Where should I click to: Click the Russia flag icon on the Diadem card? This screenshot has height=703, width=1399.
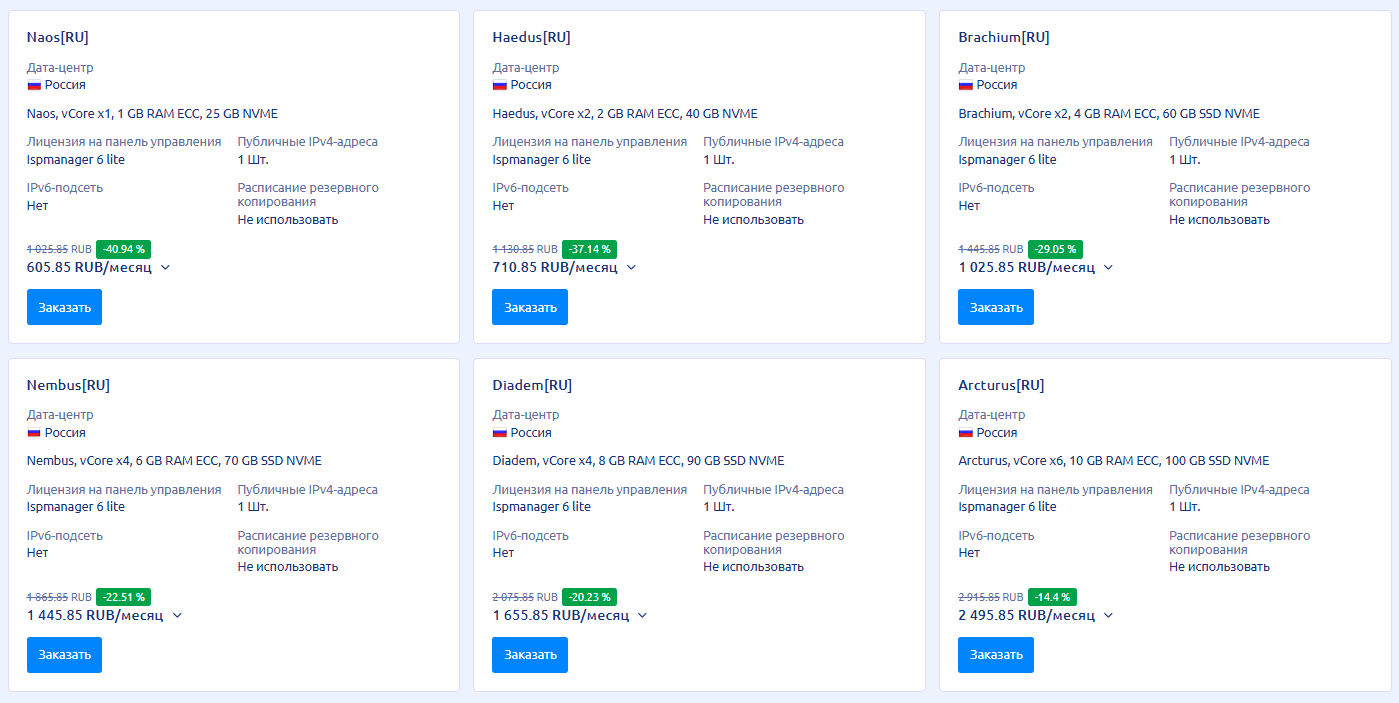[499, 432]
